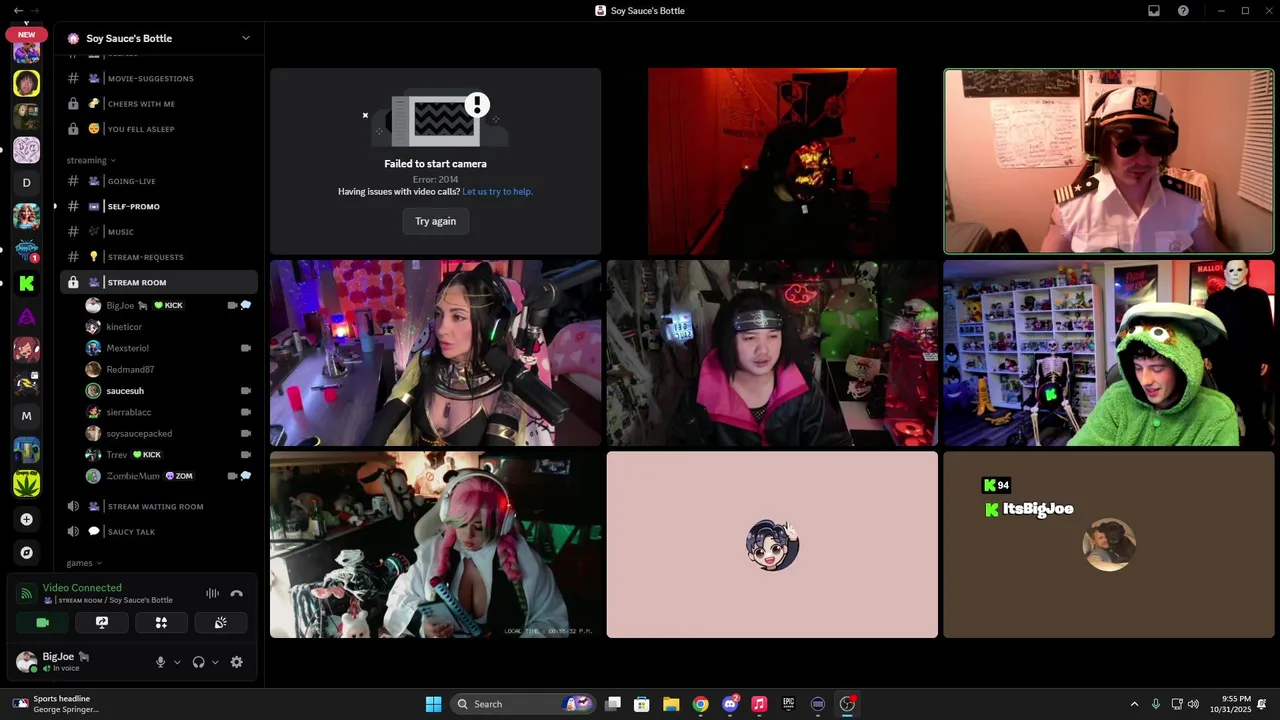Open the Soy Sauce's Bottle server menu
Image resolution: width=1280 pixels, height=720 pixels.
(x=159, y=38)
